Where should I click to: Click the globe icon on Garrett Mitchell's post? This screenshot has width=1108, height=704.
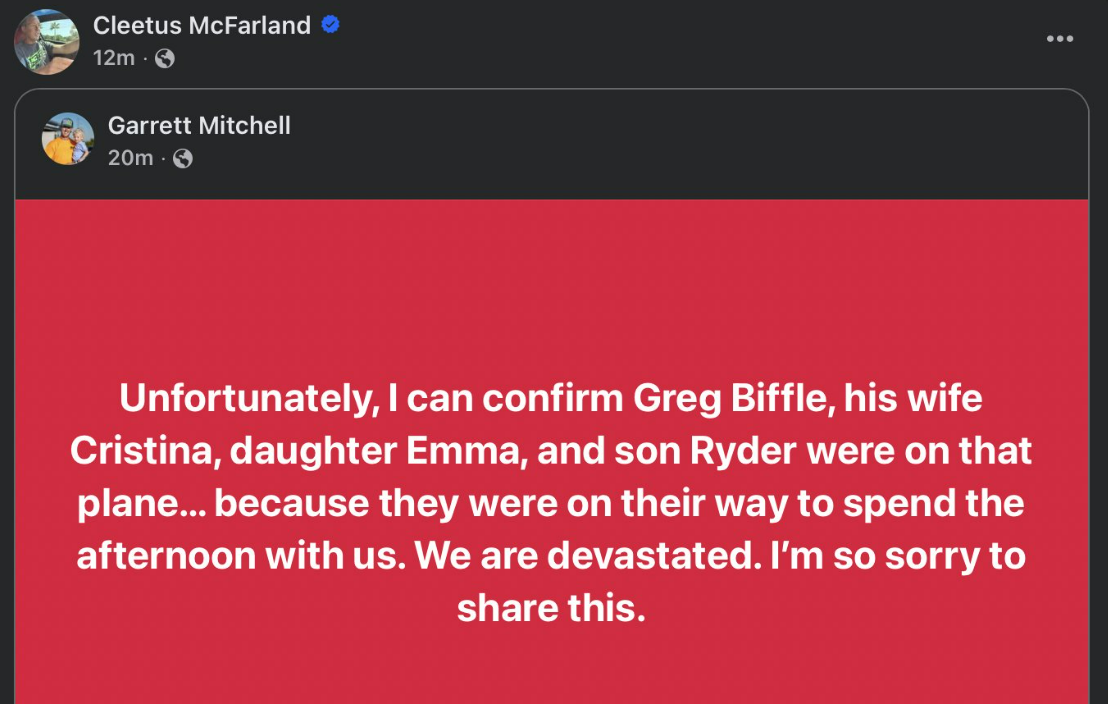tap(183, 157)
